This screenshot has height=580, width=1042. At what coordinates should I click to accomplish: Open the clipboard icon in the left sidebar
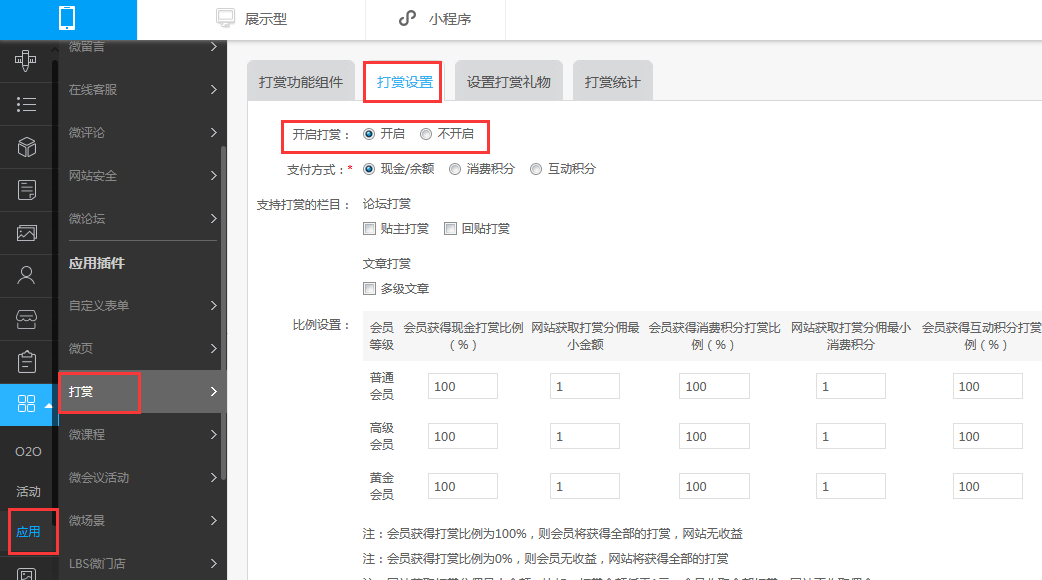[27, 362]
